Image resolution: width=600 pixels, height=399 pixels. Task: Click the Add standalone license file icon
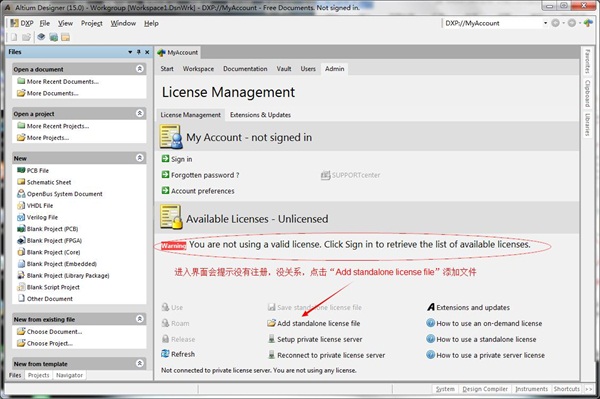(271, 323)
